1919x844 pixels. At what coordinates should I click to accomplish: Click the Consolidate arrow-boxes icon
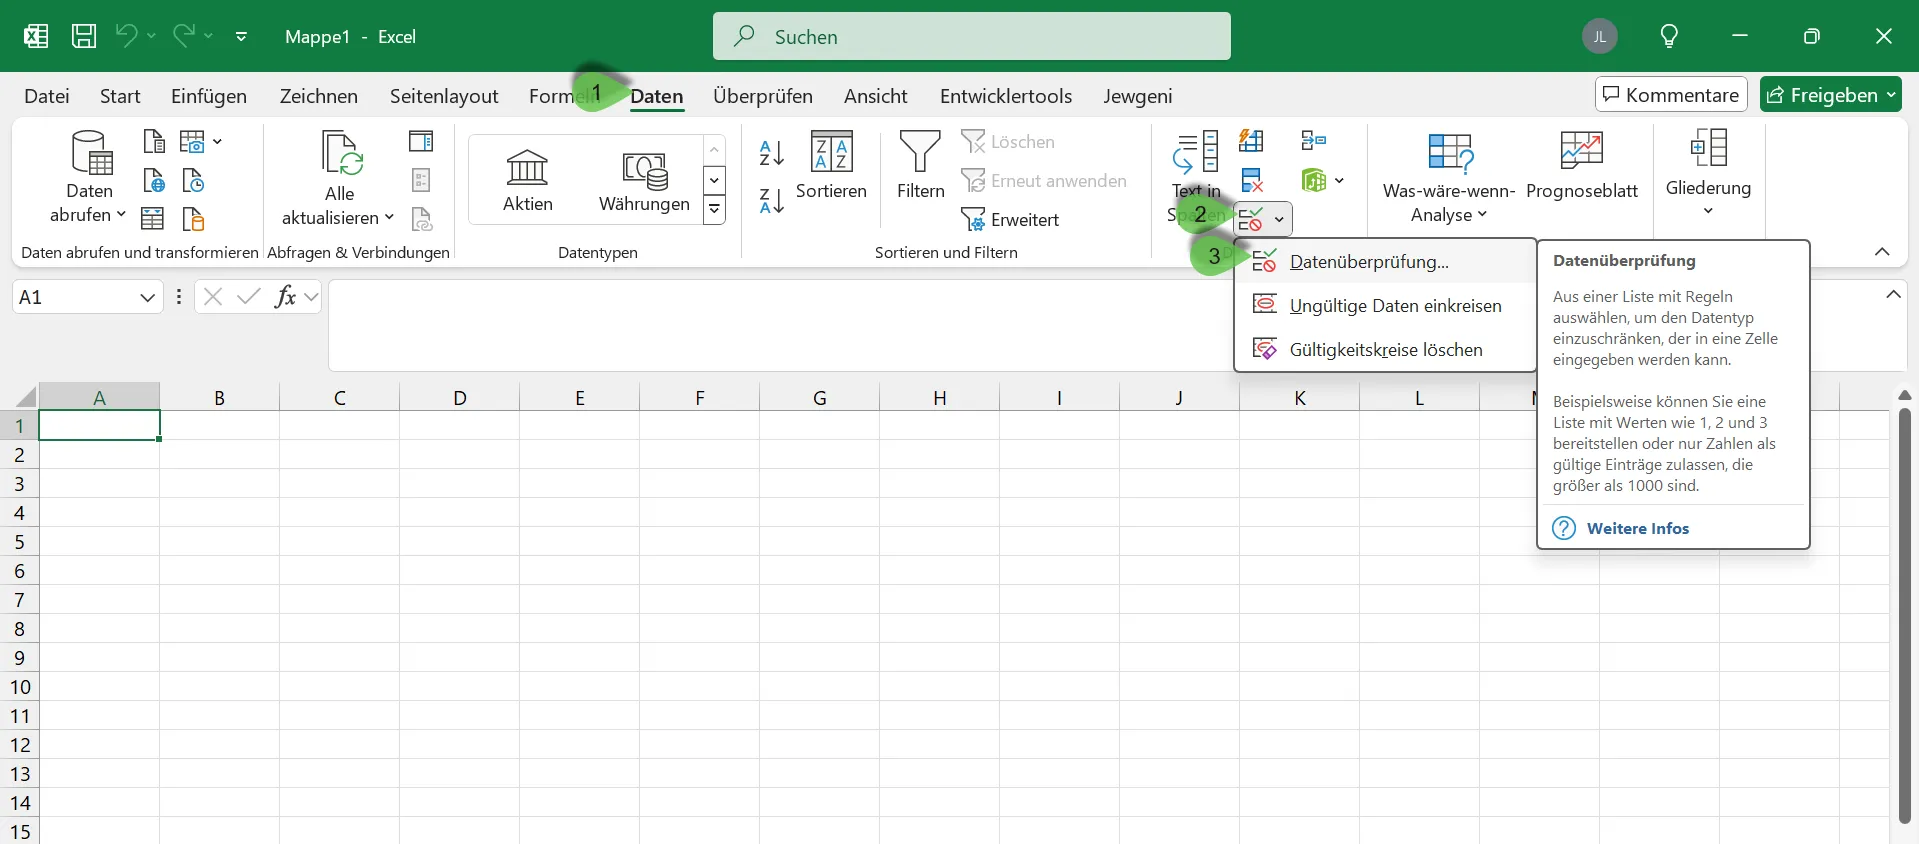click(x=1313, y=141)
